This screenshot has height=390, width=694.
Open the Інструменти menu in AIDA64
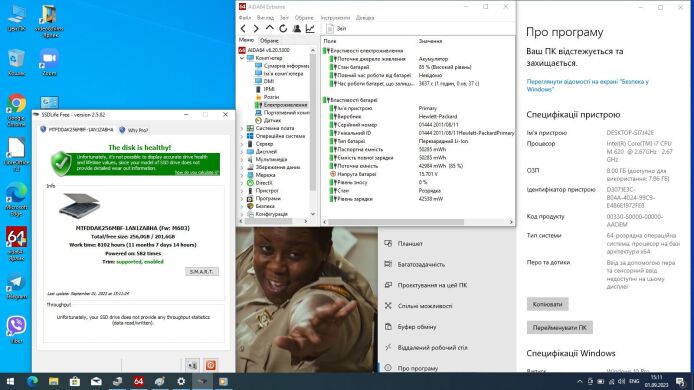[335, 18]
